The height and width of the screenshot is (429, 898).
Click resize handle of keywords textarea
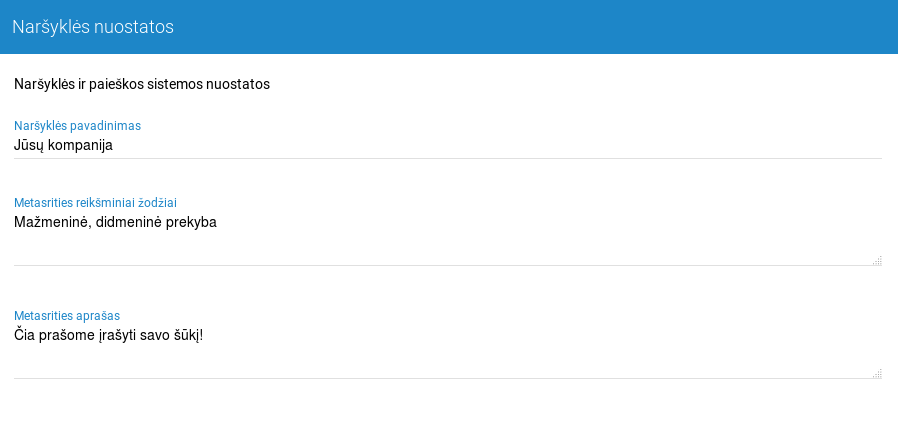coord(877,261)
